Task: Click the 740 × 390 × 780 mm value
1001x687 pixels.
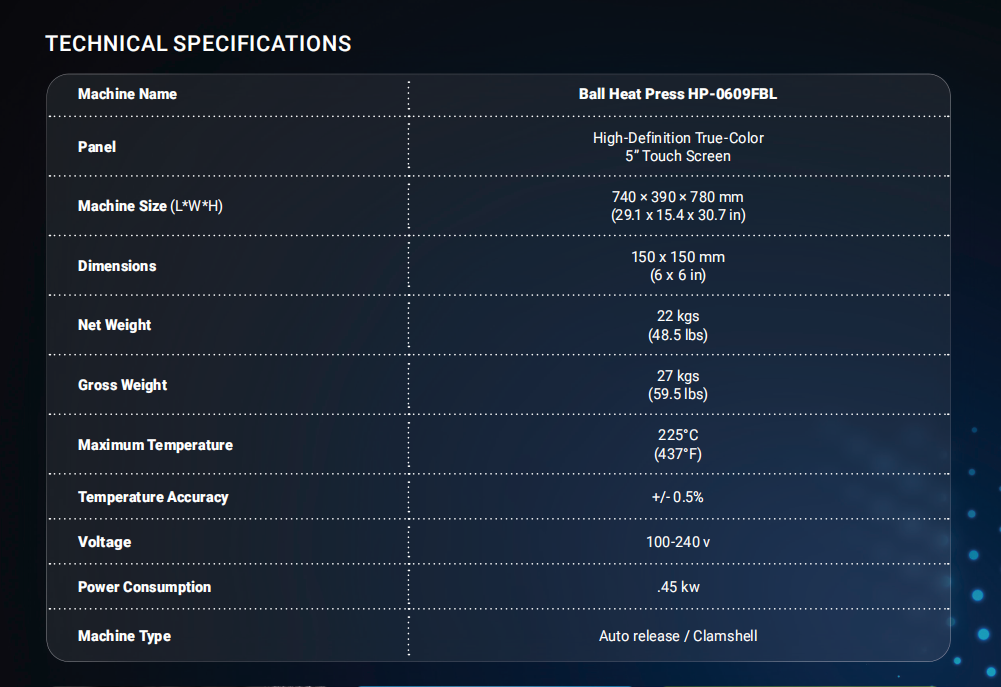Action: (x=678, y=197)
